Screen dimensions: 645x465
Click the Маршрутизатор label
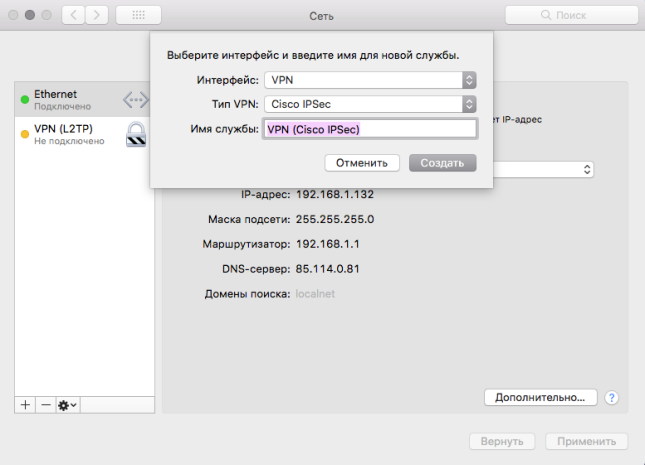(246, 244)
